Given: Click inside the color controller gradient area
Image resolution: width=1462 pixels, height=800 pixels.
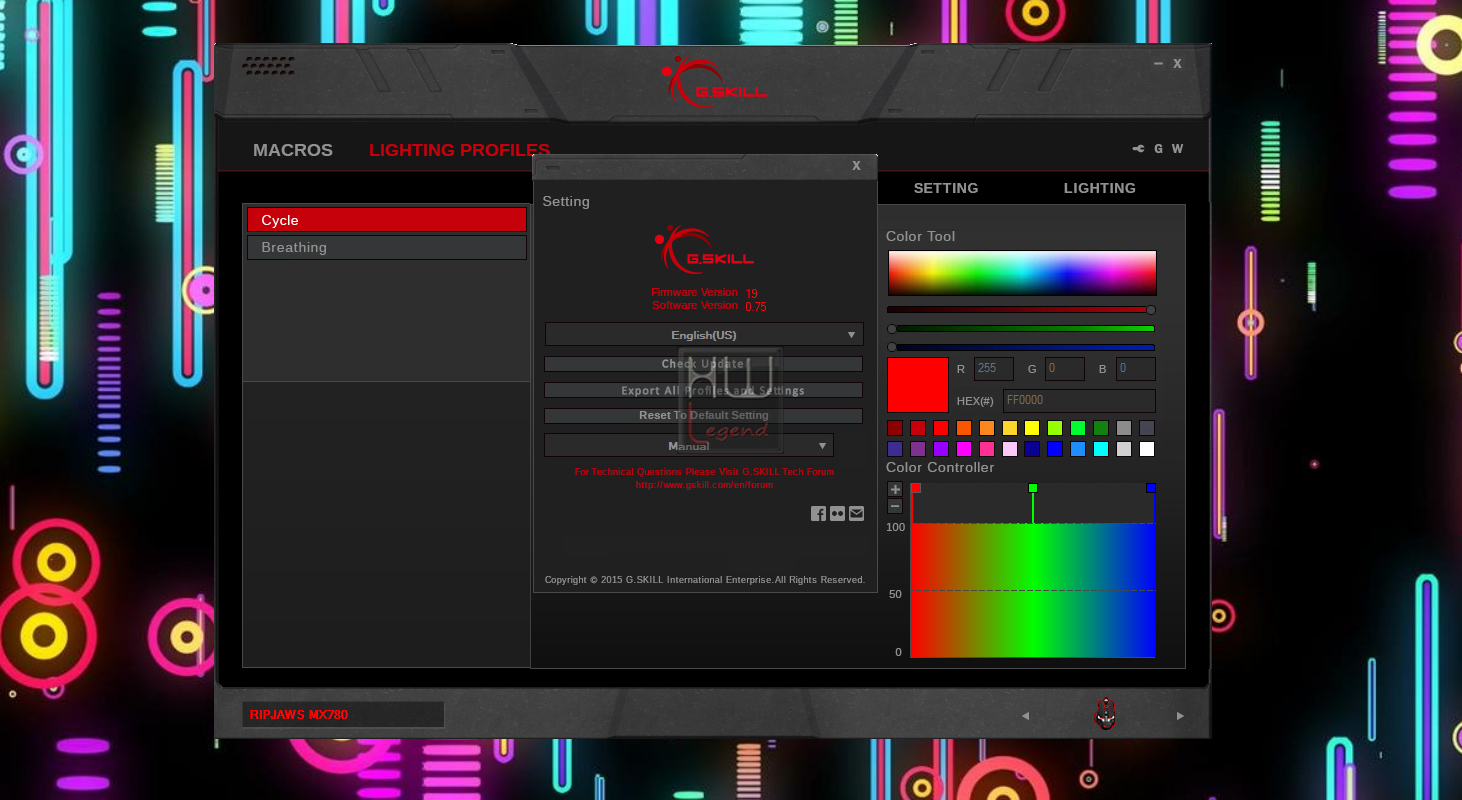Looking at the screenshot, I should (1033, 590).
